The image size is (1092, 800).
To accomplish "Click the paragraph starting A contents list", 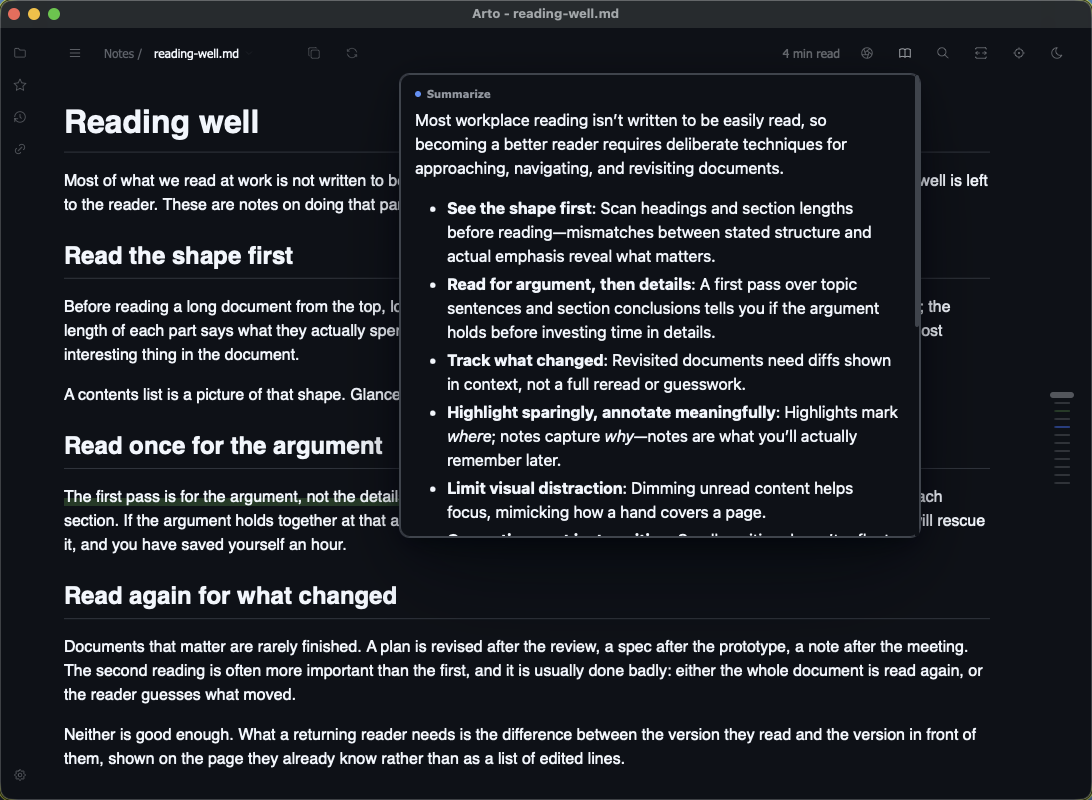I will (x=232, y=395).
